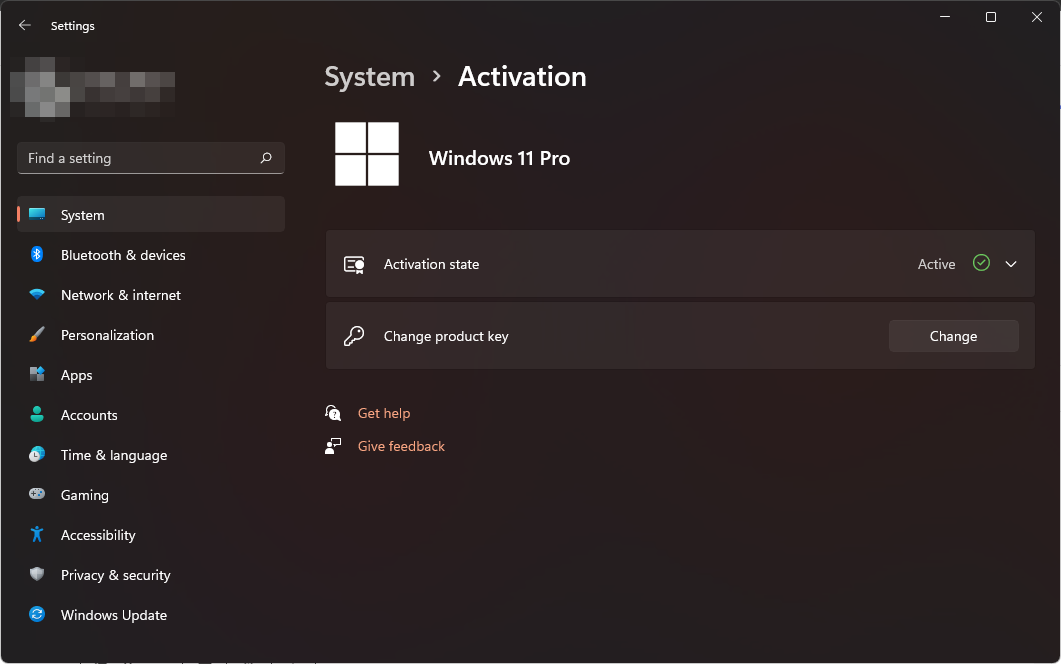Click the Get help chat icon
The width and height of the screenshot is (1061, 664).
point(333,413)
